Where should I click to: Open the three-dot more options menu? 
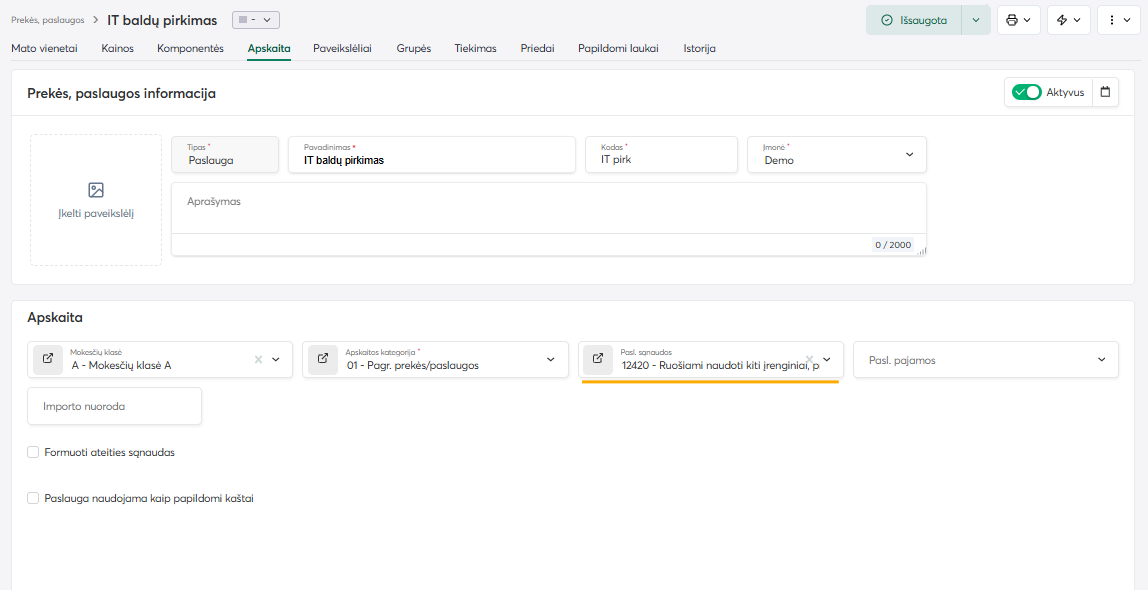[x=1118, y=20]
